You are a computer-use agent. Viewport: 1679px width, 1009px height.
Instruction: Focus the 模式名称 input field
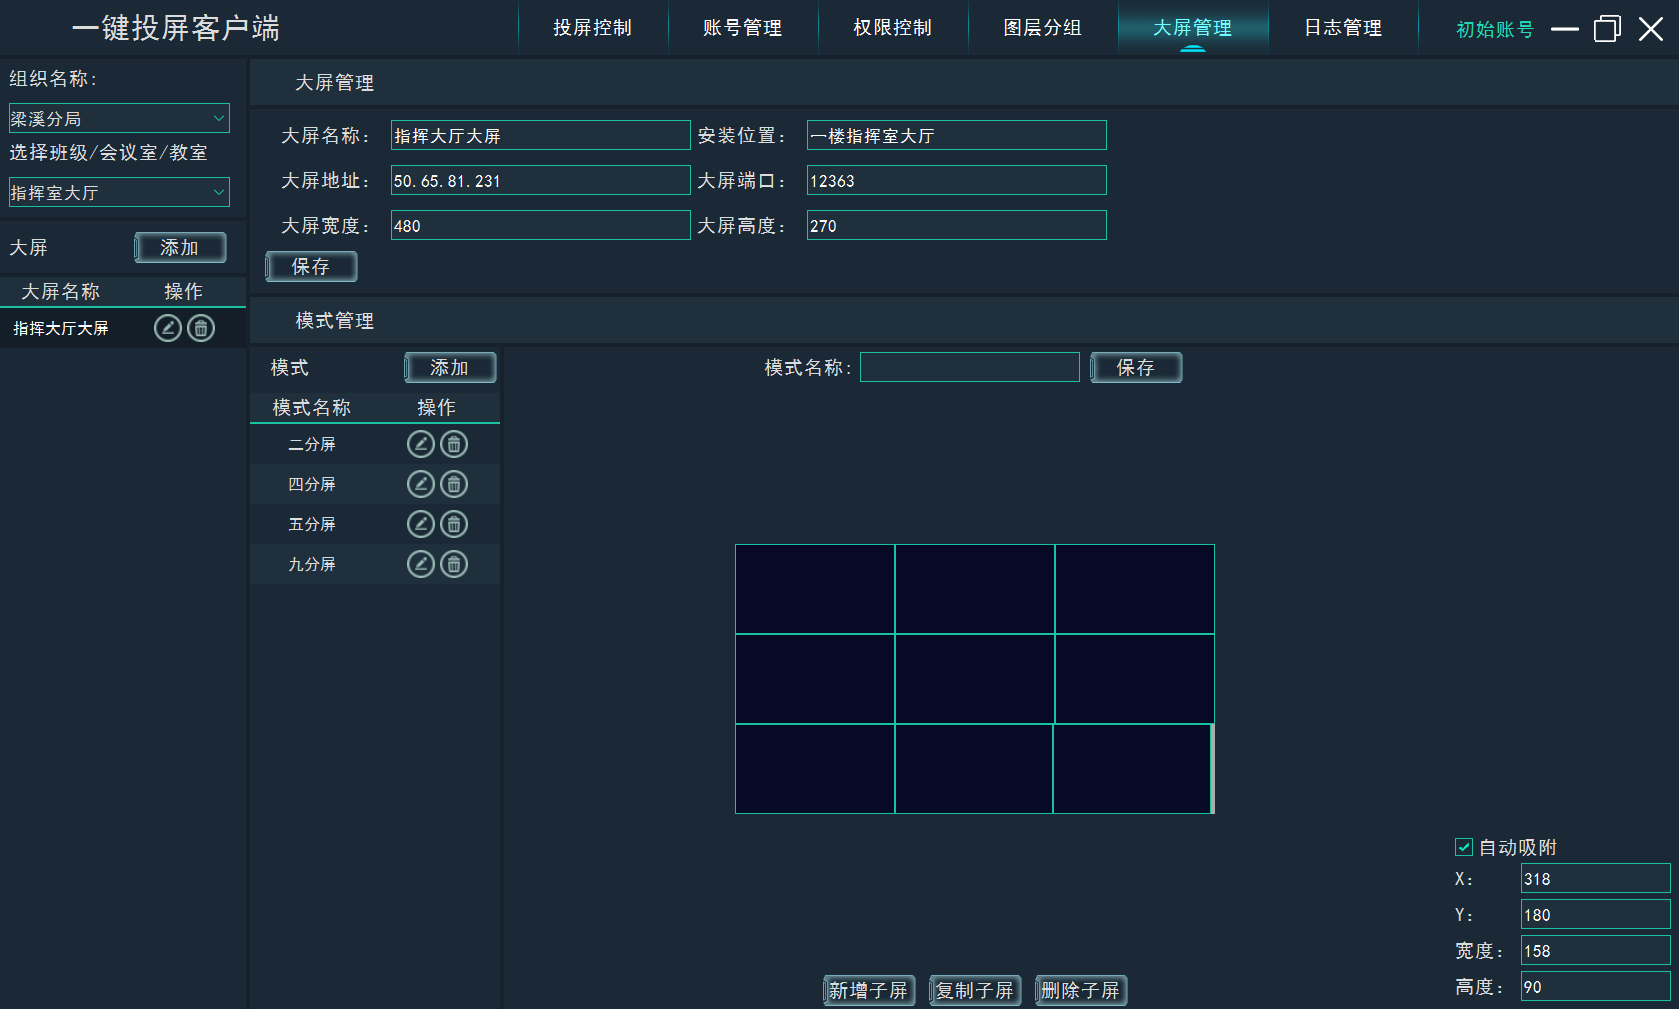tap(970, 367)
